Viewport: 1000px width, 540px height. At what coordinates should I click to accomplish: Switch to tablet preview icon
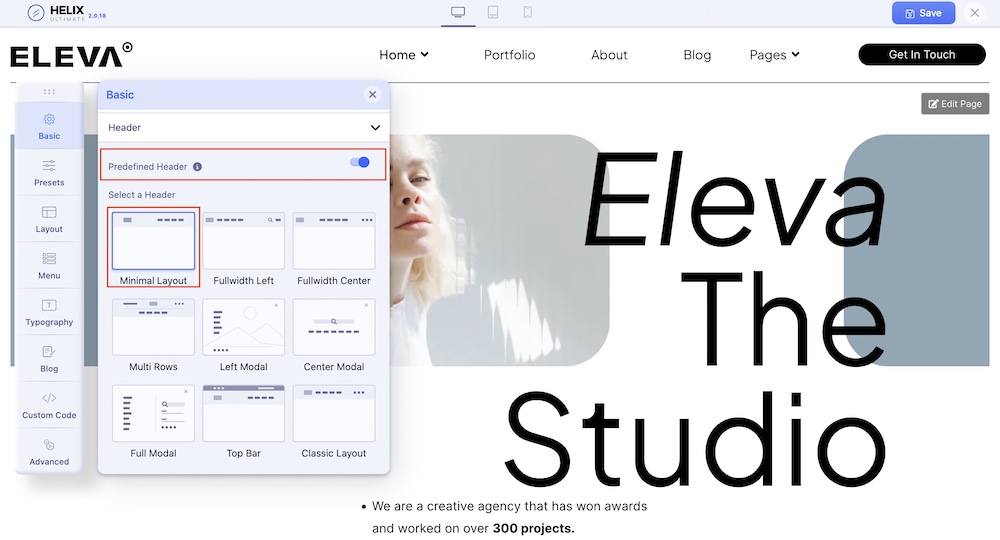coord(493,12)
